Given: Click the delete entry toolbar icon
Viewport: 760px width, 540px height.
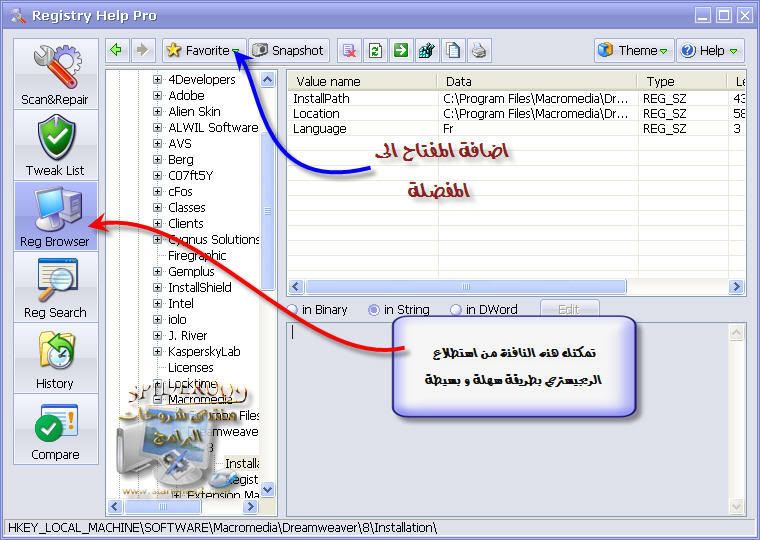Looking at the screenshot, I should point(349,50).
